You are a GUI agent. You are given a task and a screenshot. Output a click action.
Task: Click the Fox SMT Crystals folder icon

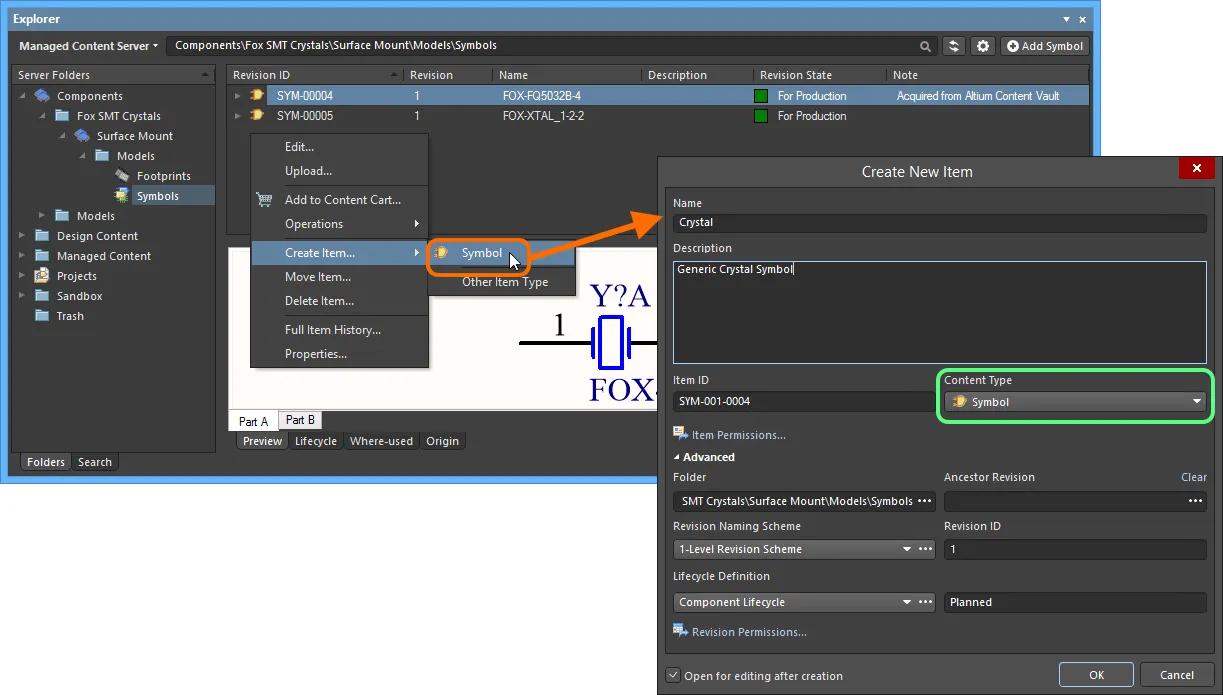pos(62,116)
